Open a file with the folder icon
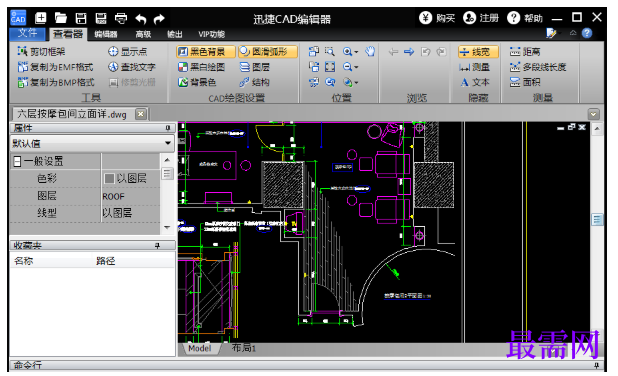 point(61,18)
